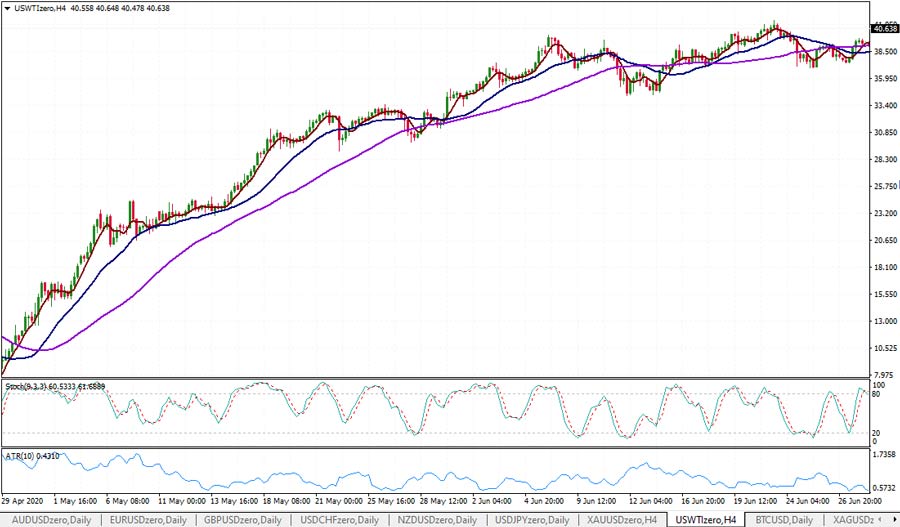Switch to the AUDUSDzero,Daily chart tab
Screen dimensions: 900x527
tap(51, 520)
